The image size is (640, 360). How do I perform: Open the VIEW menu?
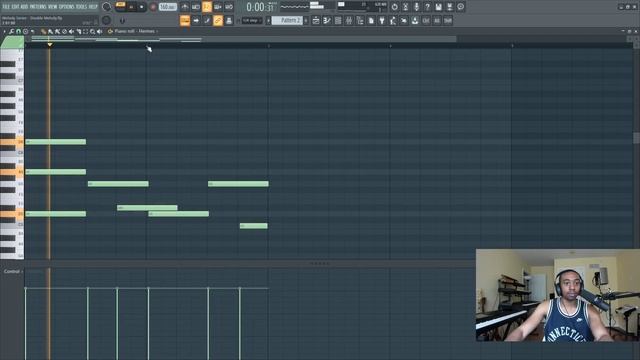click(53, 7)
